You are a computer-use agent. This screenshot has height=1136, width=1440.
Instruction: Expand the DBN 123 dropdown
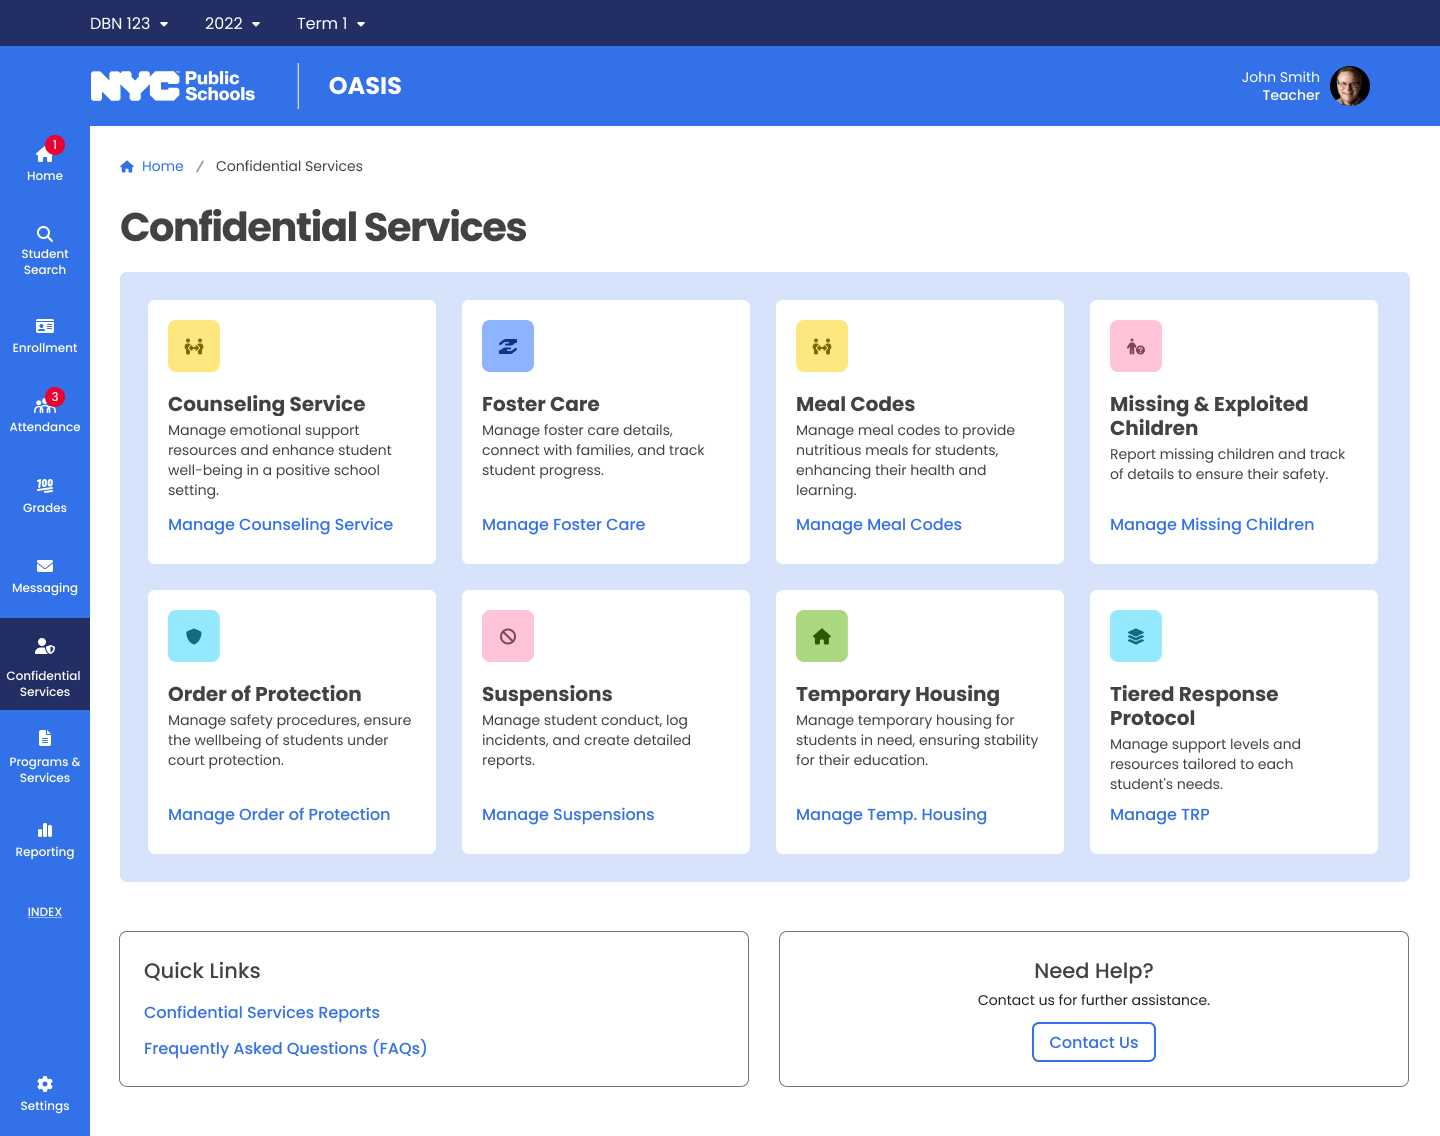[129, 23]
